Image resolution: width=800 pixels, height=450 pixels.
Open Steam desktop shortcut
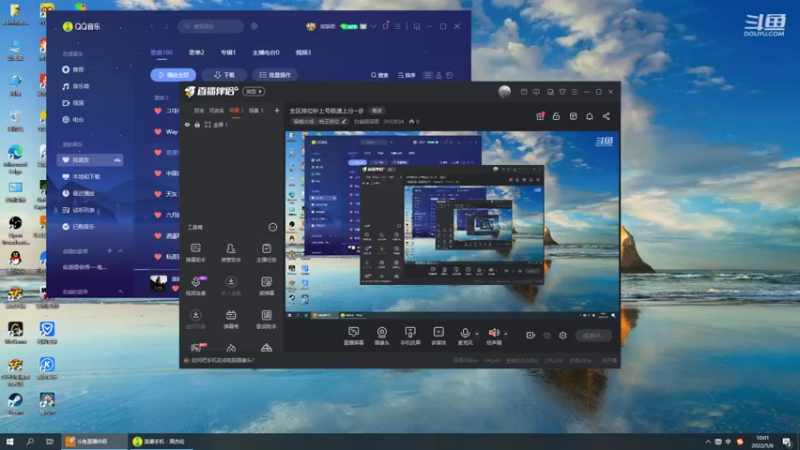15,403
